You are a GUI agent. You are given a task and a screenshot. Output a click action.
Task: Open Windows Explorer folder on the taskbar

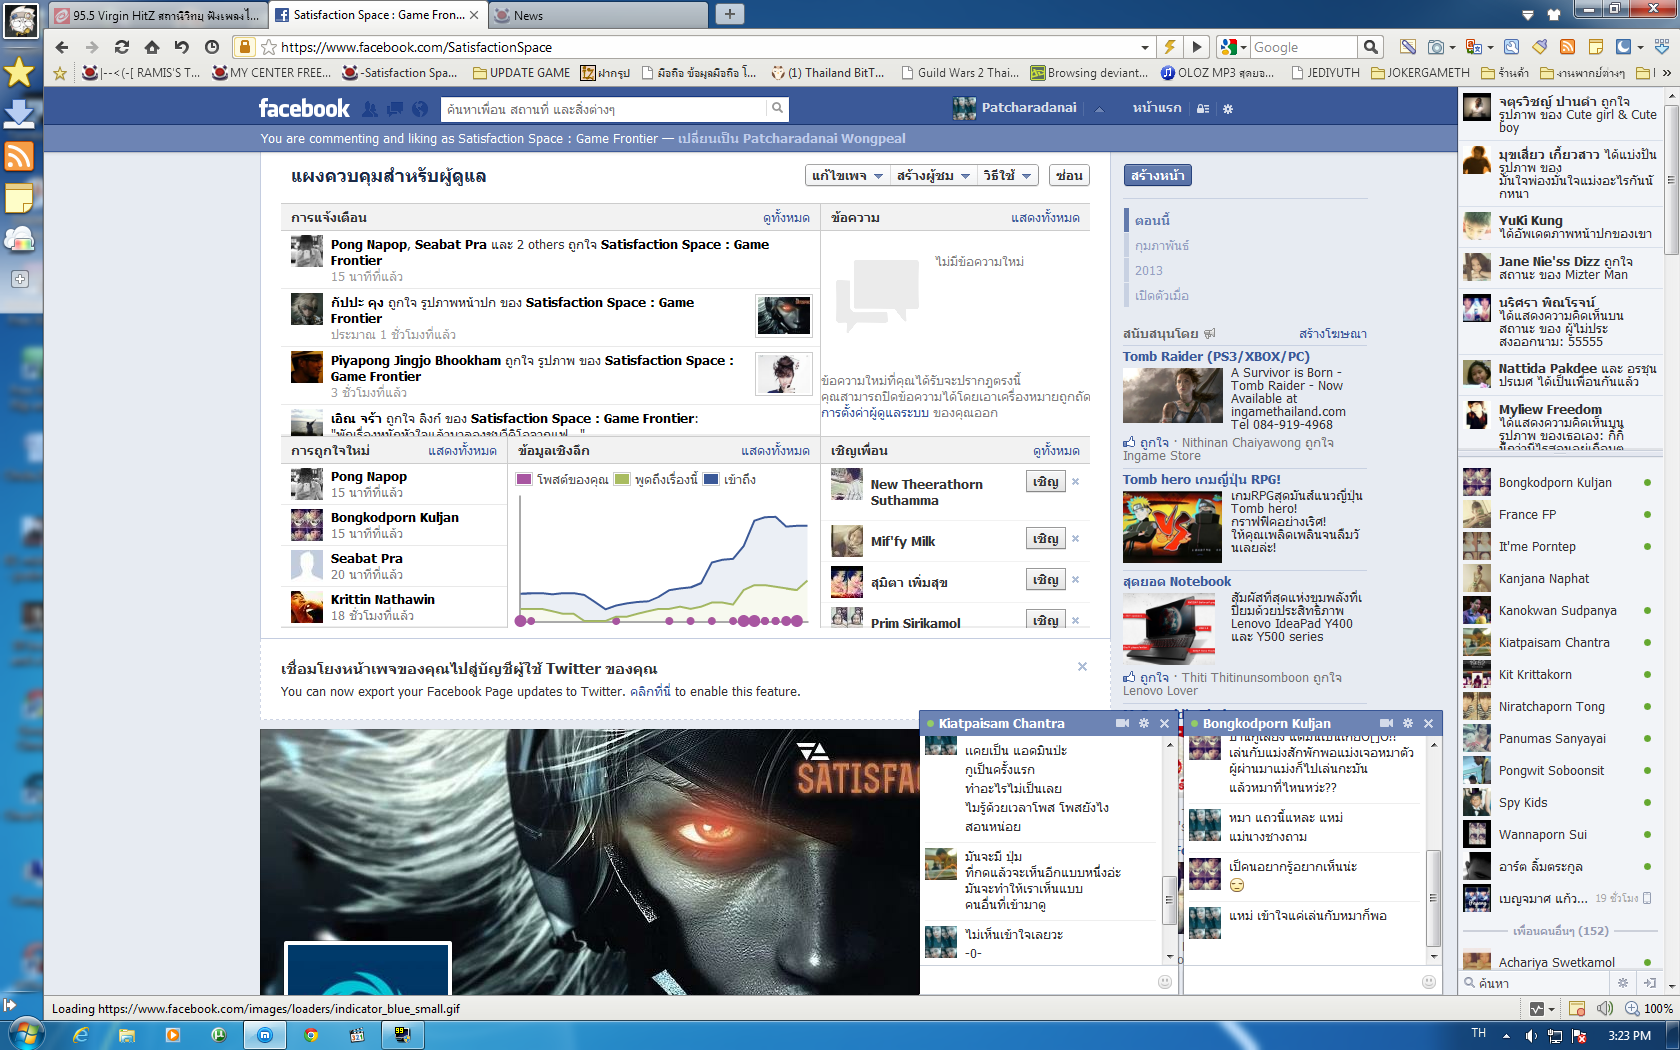coord(127,1035)
